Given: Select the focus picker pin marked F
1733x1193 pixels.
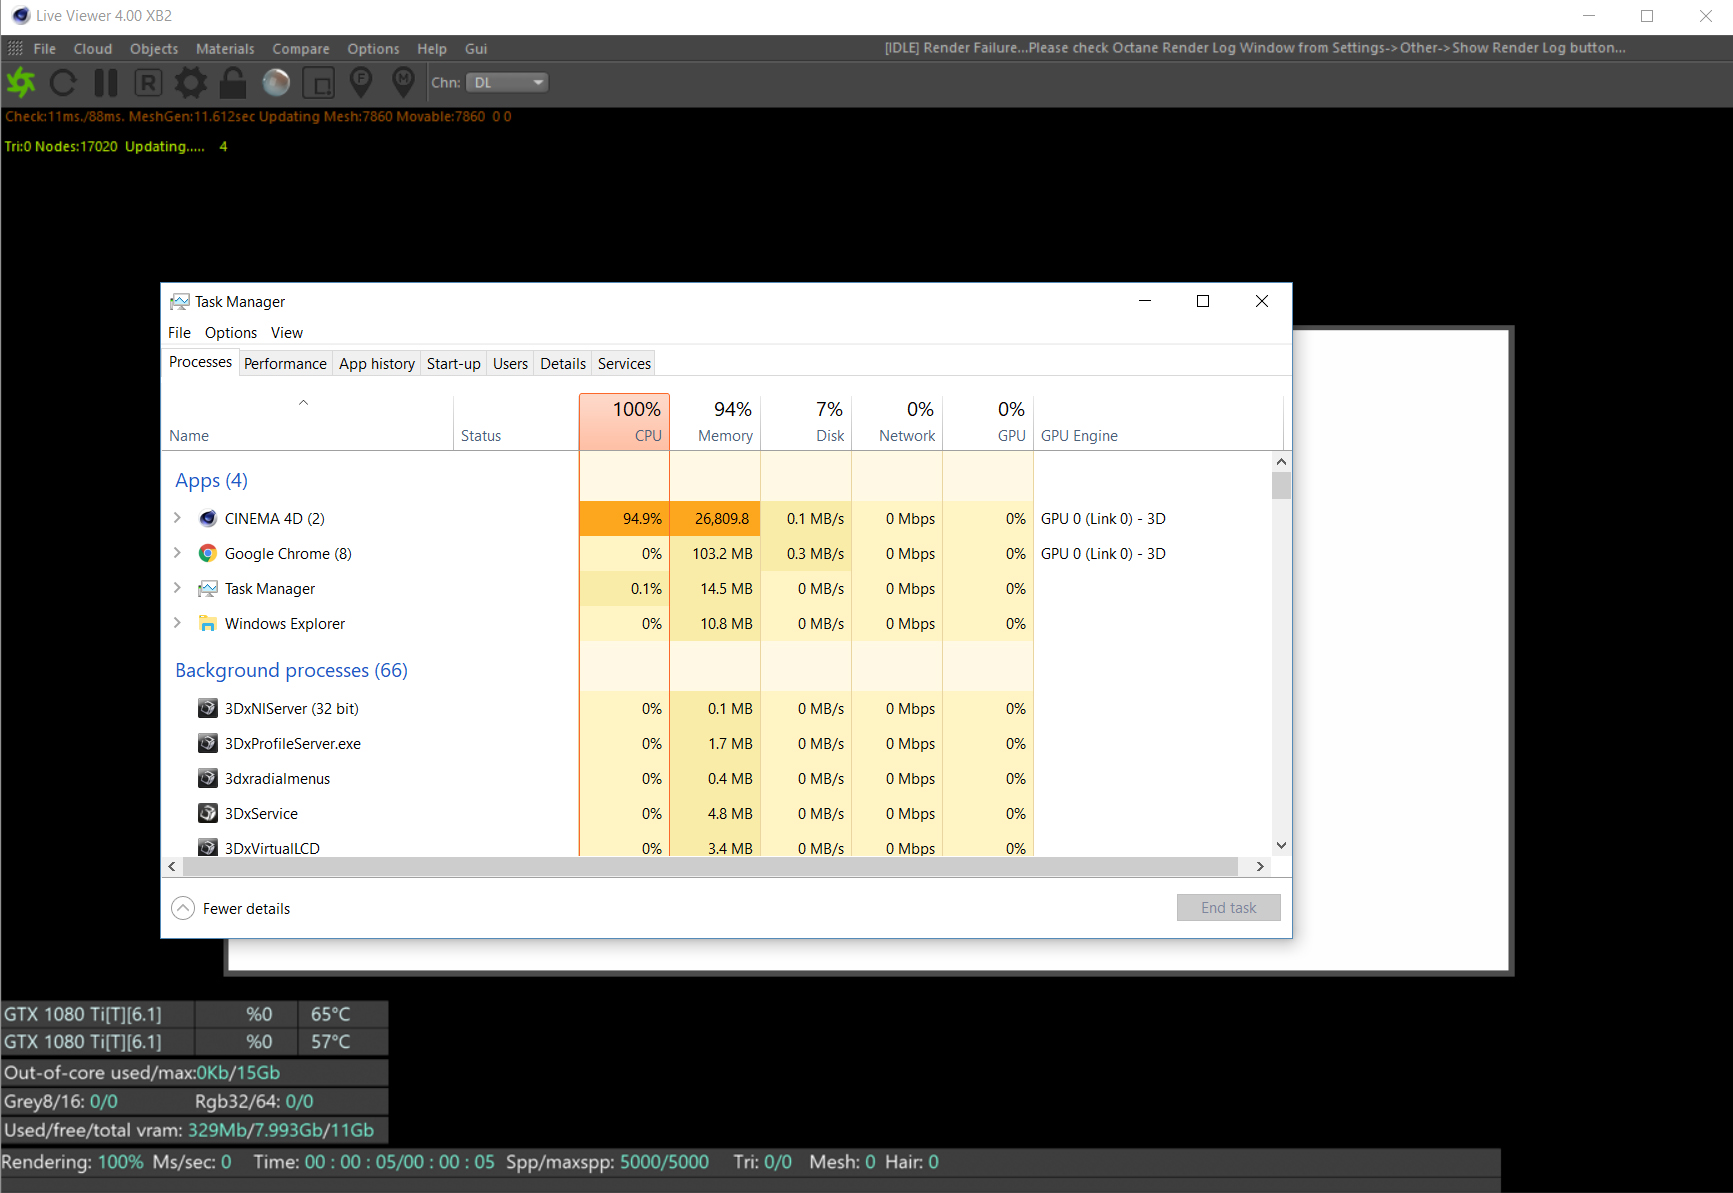Looking at the screenshot, I should click(361, 82).
